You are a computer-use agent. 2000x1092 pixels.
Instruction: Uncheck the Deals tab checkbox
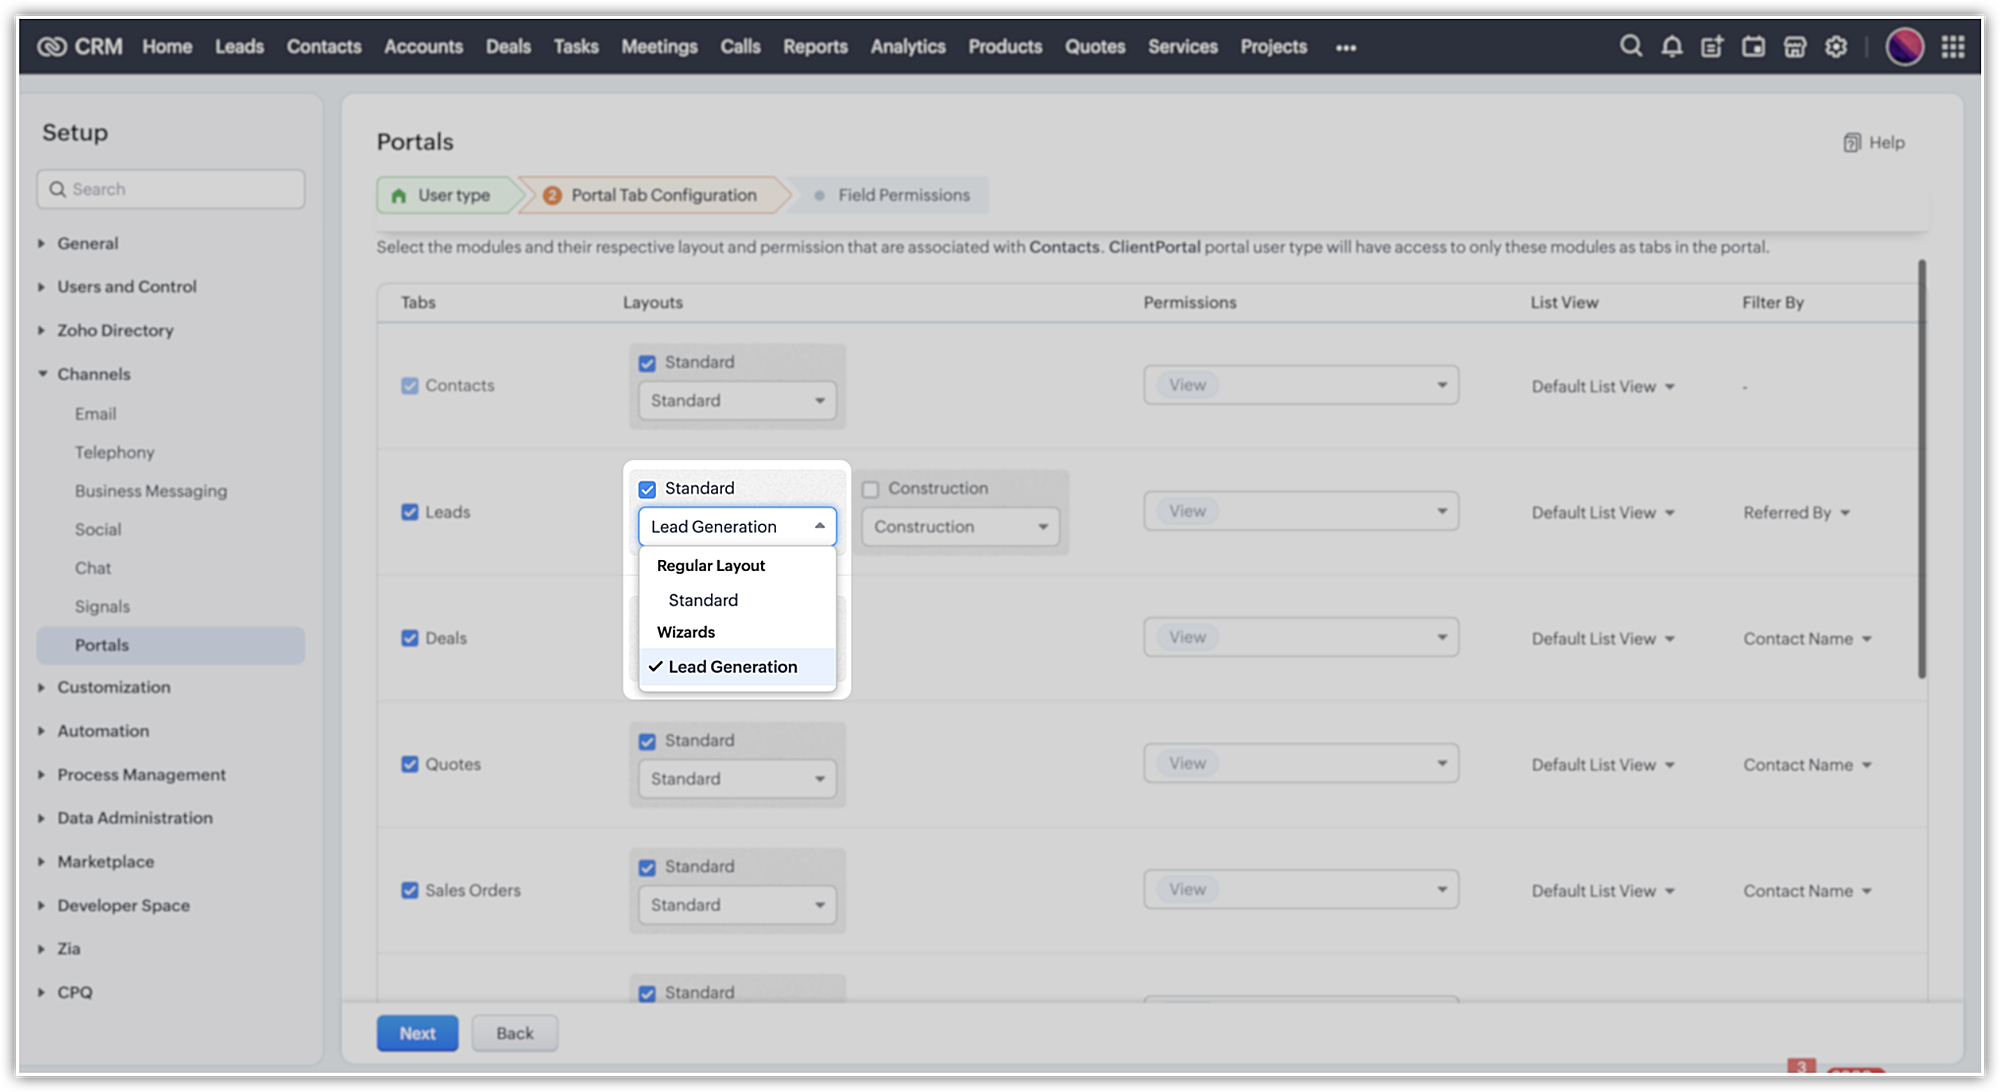click(x=410, y=638)
